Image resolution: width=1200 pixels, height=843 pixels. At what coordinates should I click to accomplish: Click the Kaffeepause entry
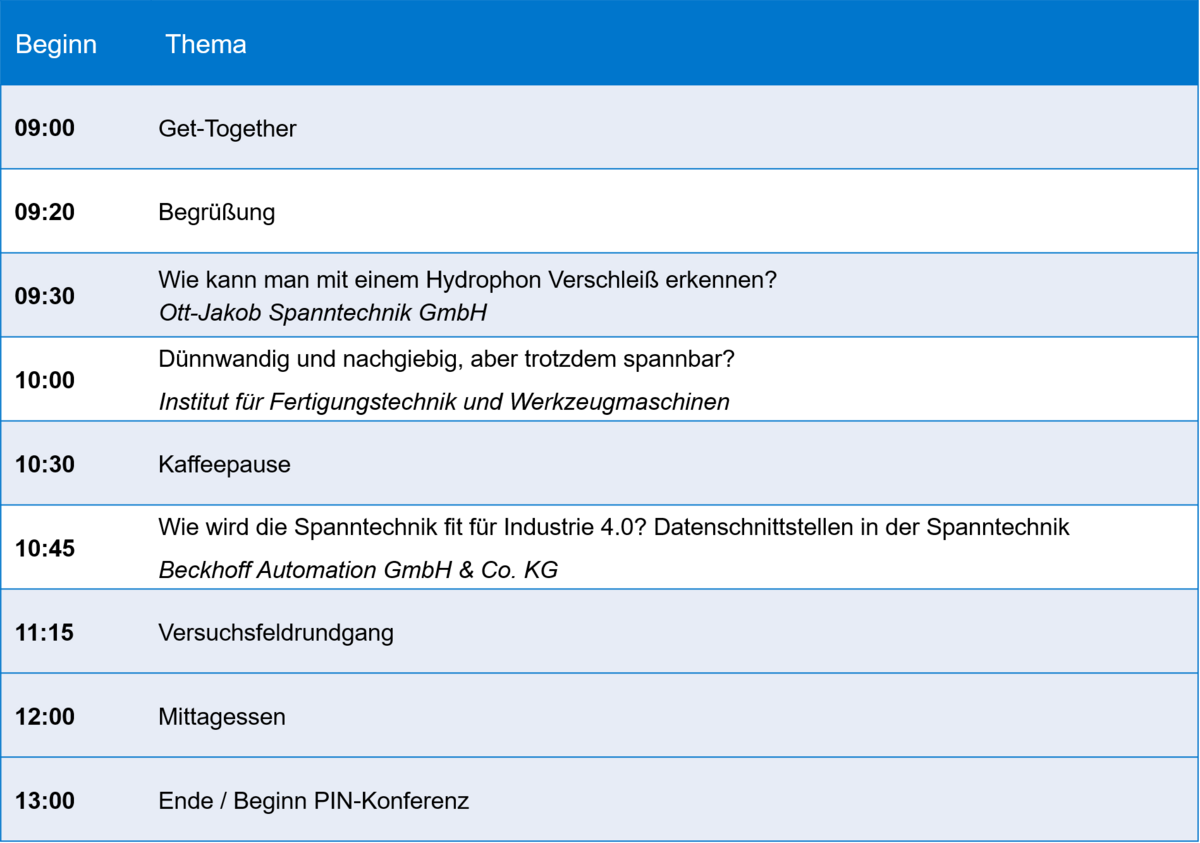point(225,465)
